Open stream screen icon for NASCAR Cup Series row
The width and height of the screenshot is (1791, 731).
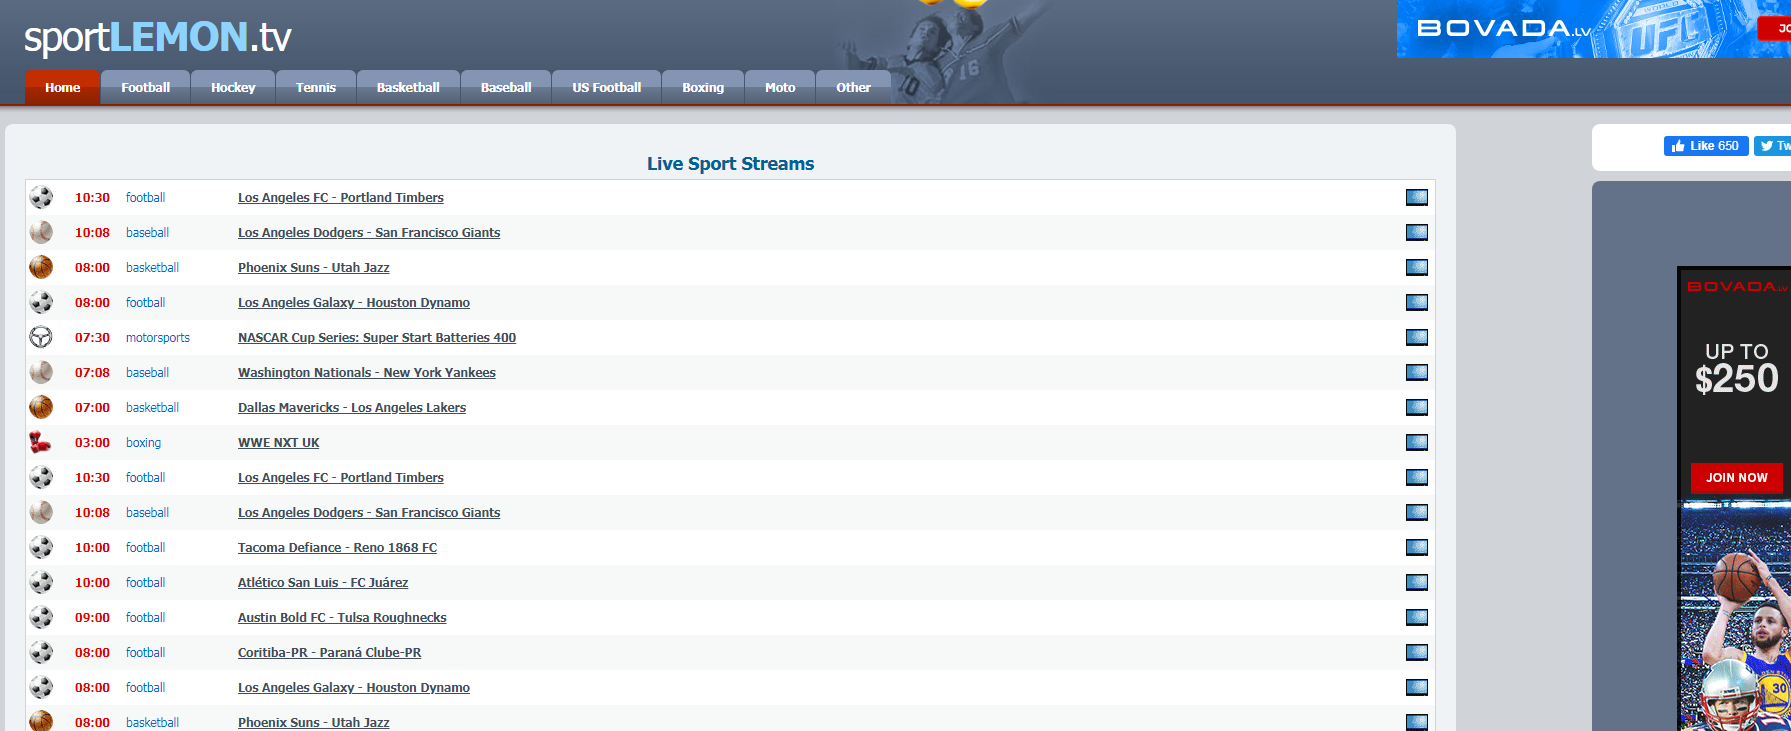1417,337
